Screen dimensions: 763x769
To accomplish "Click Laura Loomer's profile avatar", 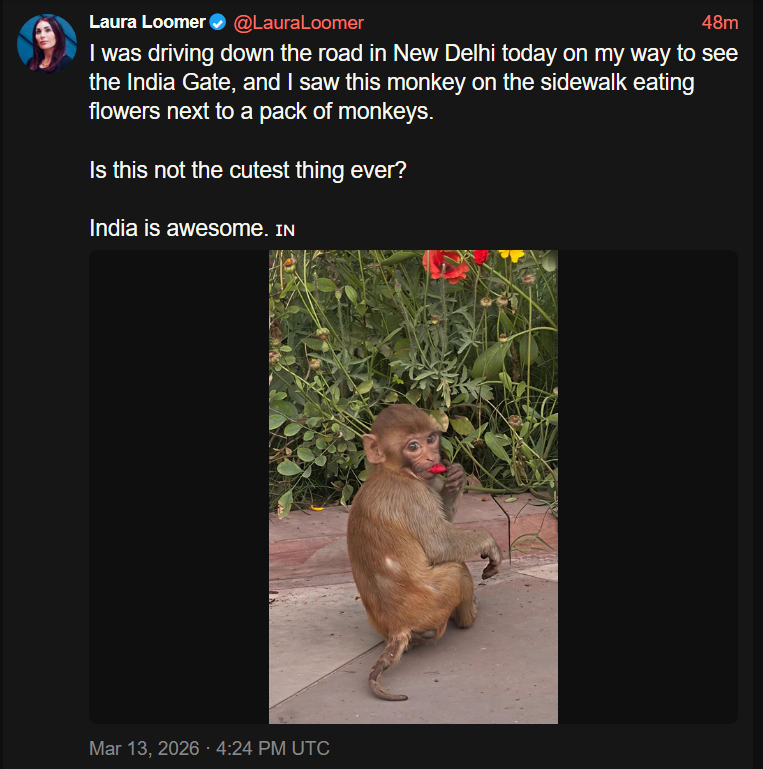I will coord(46,44).
